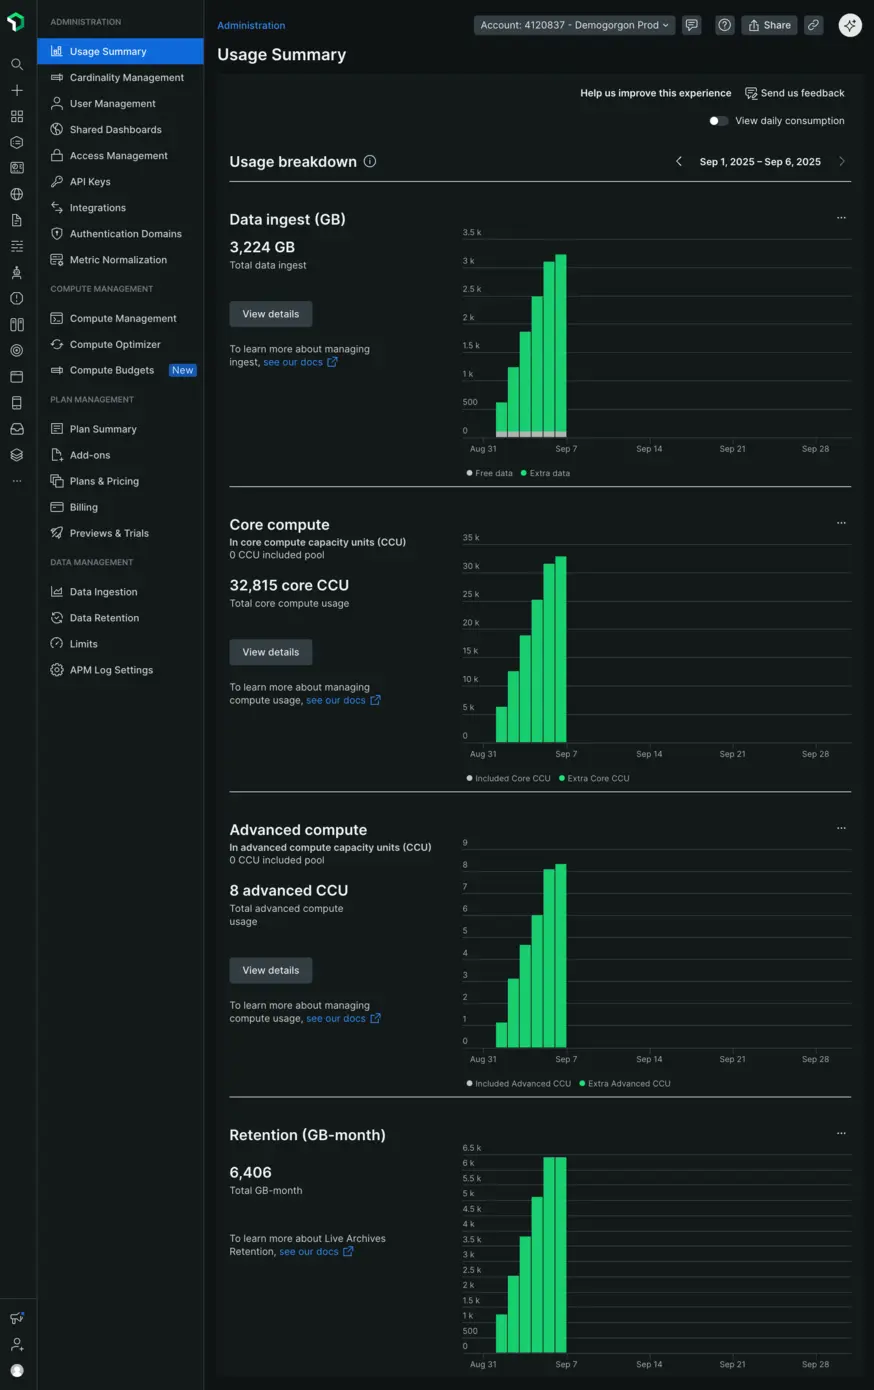Click the plus icon in left rail
This screenshot has width=874, height=1390.
[x=17, y=90]
